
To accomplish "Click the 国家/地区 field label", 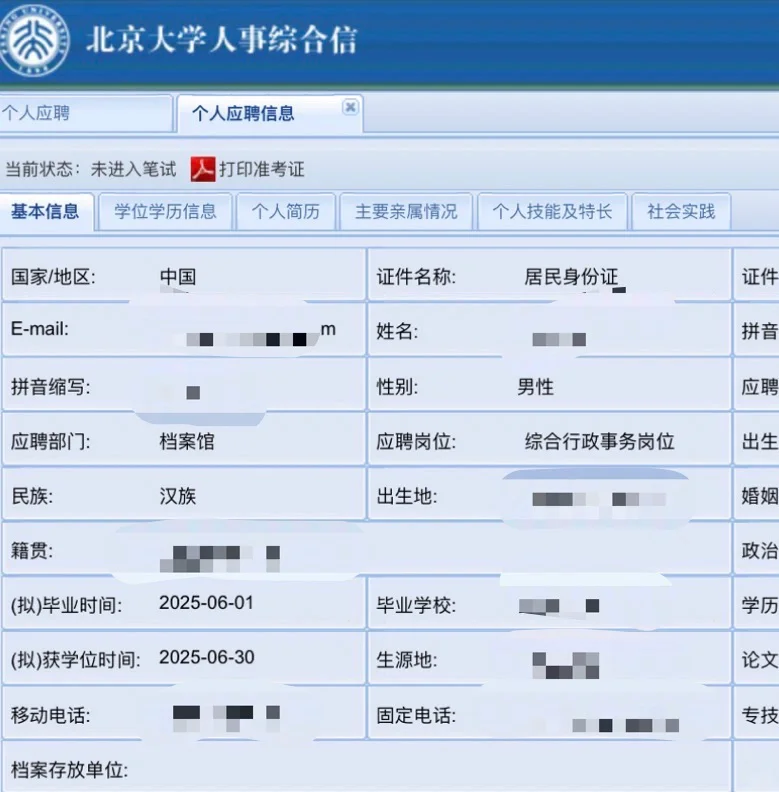I will click(x=53, y=277).
